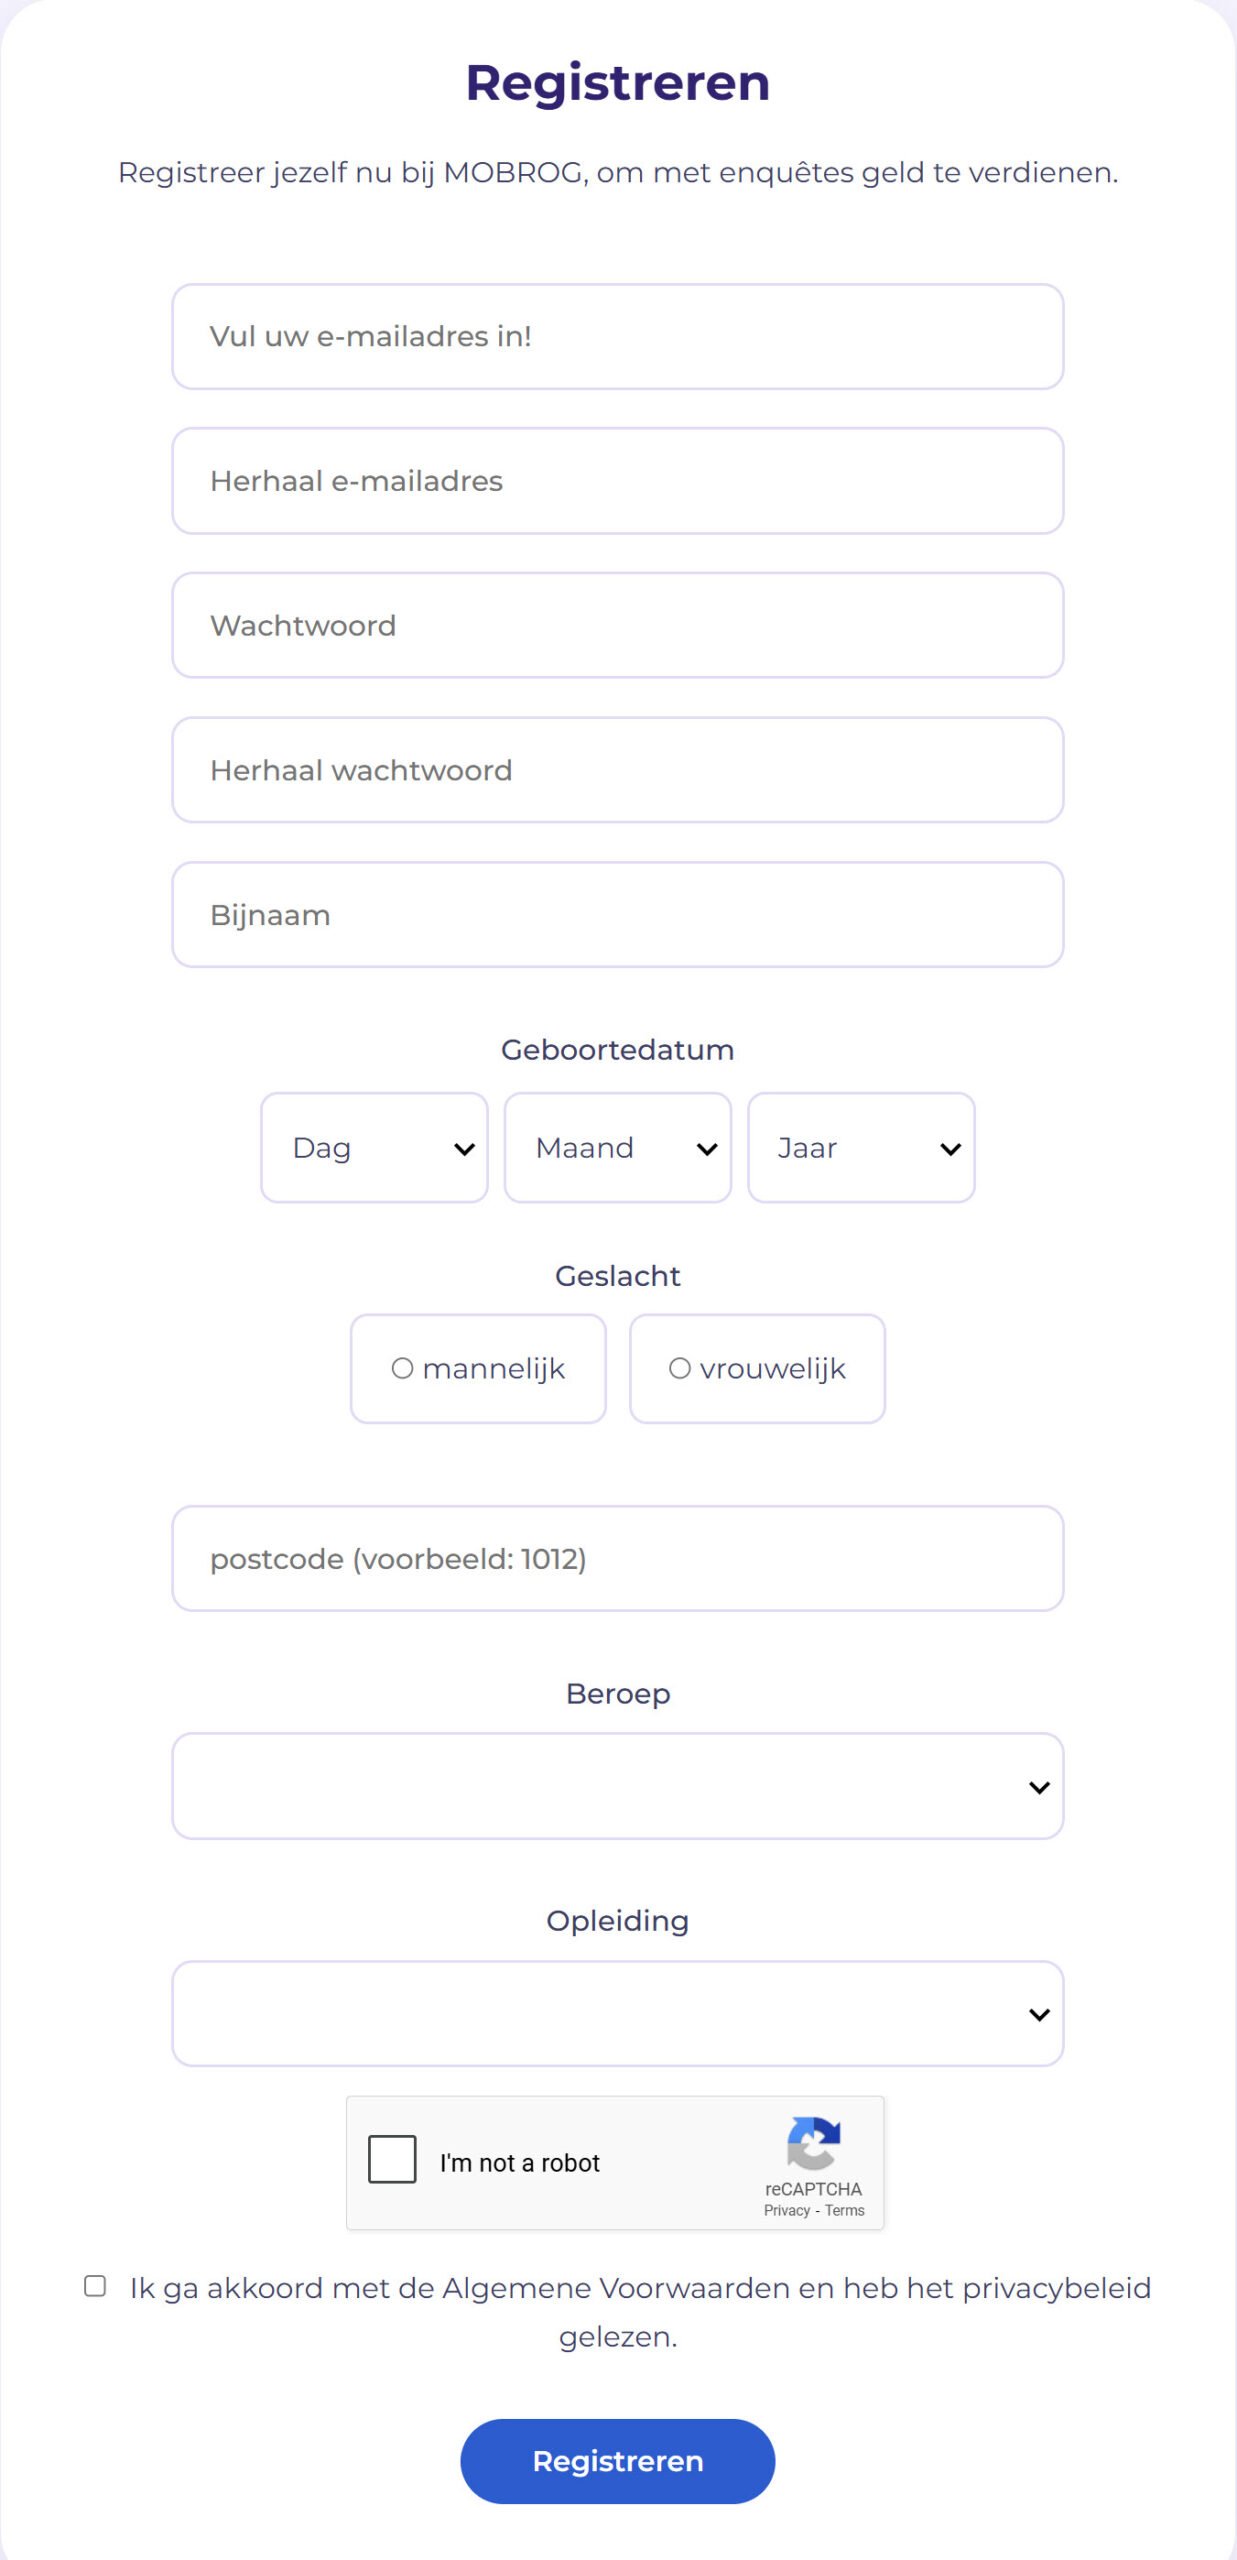Click the reCAPTCHA logo icon
The height and width of the screenshot is (2560, 1237).
813,2143
